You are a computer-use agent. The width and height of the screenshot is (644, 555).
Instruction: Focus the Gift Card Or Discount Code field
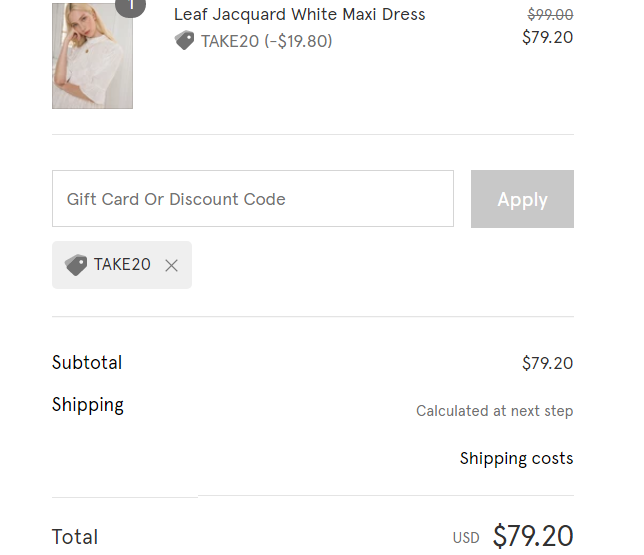(x=252, y=199)
